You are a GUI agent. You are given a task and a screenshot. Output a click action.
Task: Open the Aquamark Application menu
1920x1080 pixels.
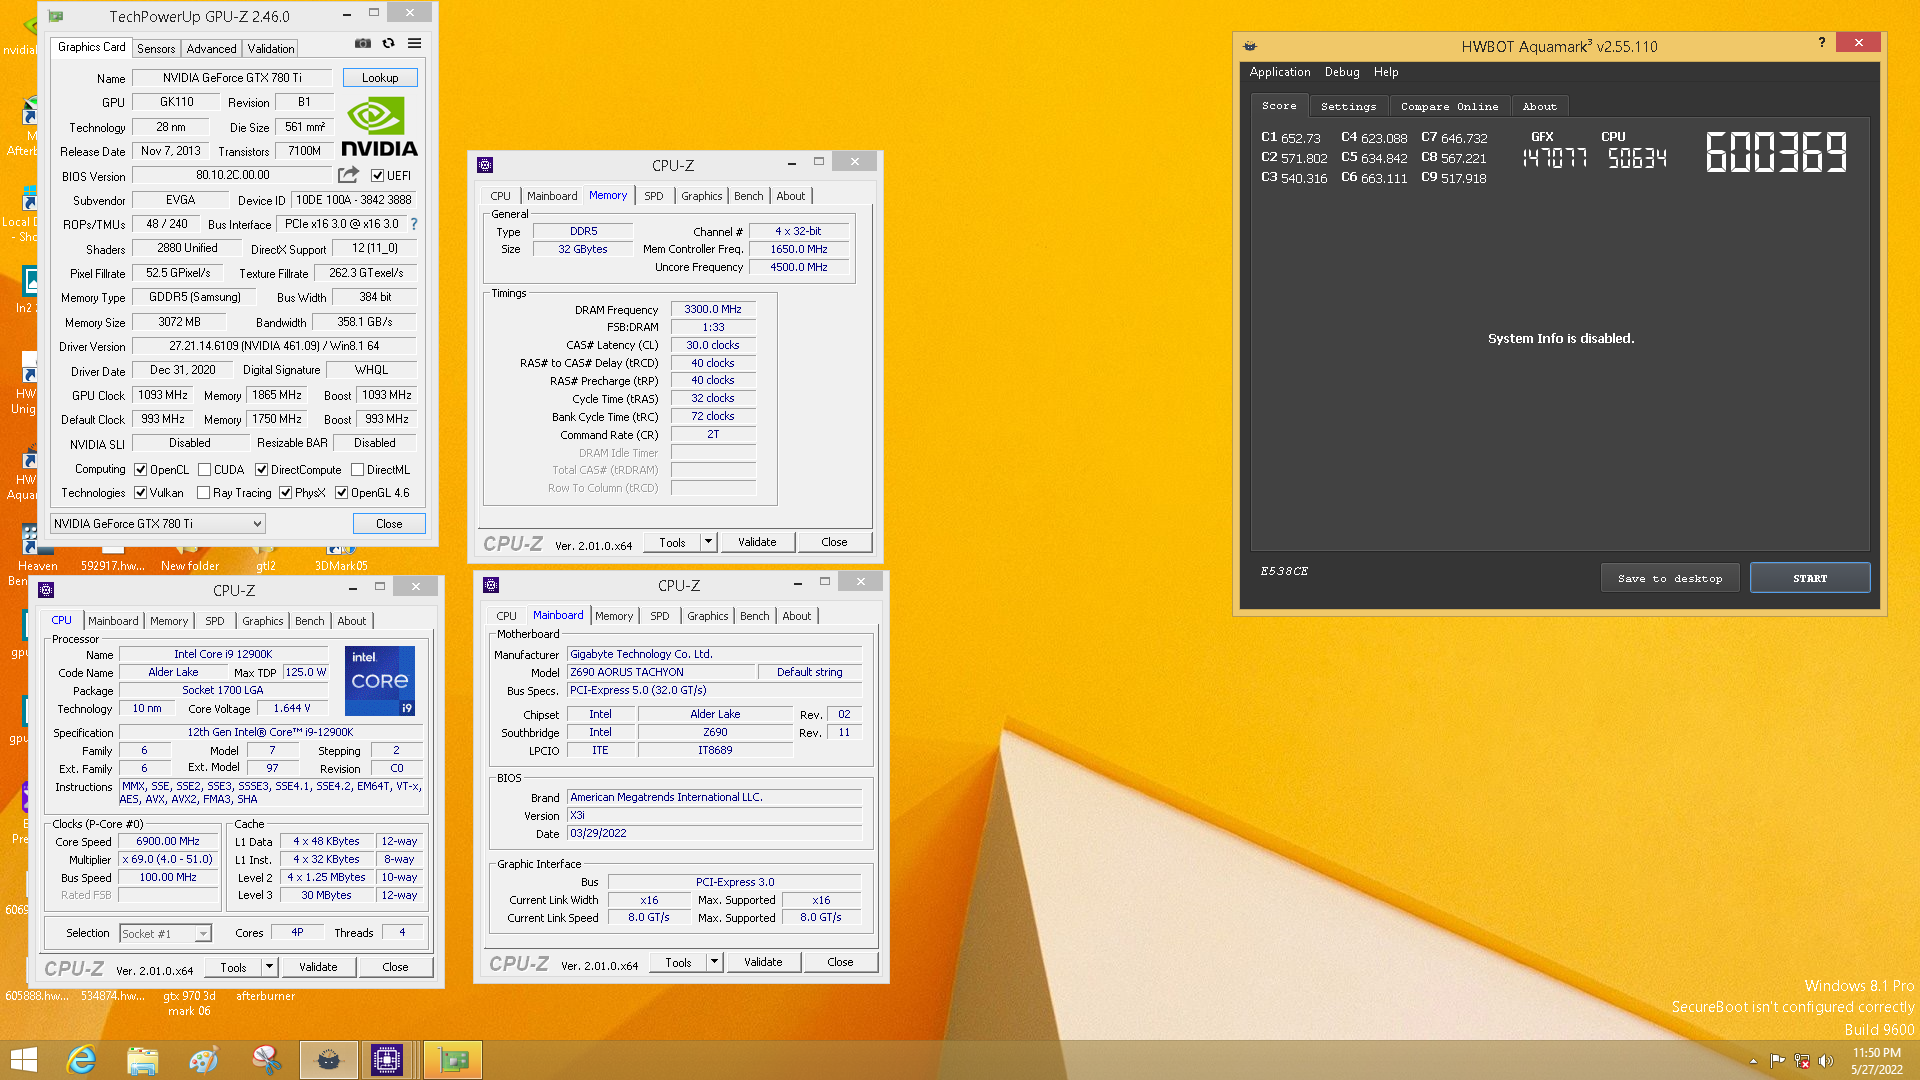coord(1280,72)
